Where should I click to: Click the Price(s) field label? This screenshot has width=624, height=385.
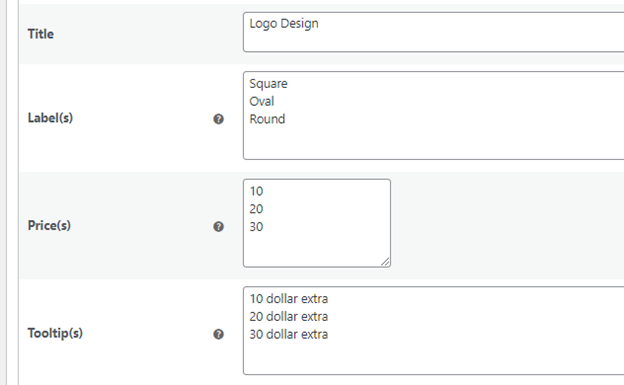click(x=49, y=225)
